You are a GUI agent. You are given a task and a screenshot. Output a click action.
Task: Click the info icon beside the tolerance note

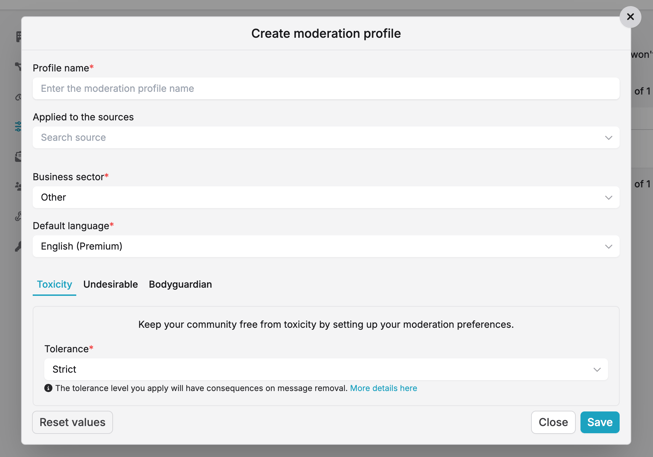48,388
